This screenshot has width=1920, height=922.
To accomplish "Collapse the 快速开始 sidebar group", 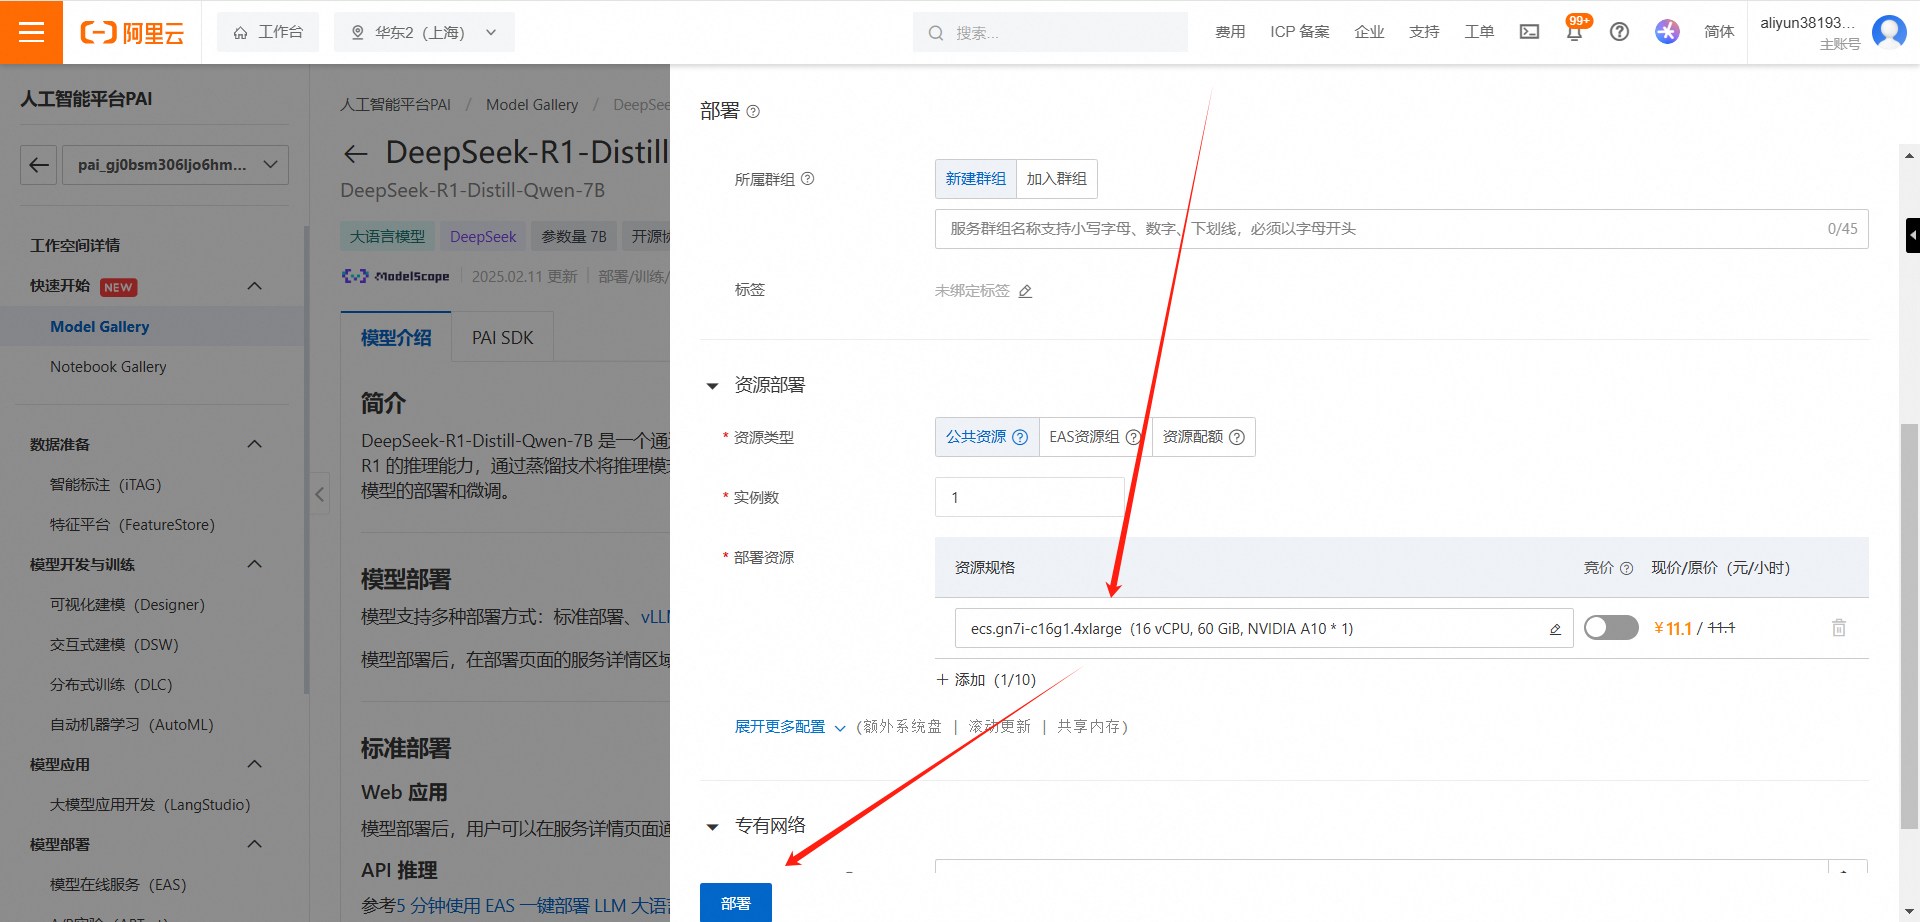I will 254,286.
